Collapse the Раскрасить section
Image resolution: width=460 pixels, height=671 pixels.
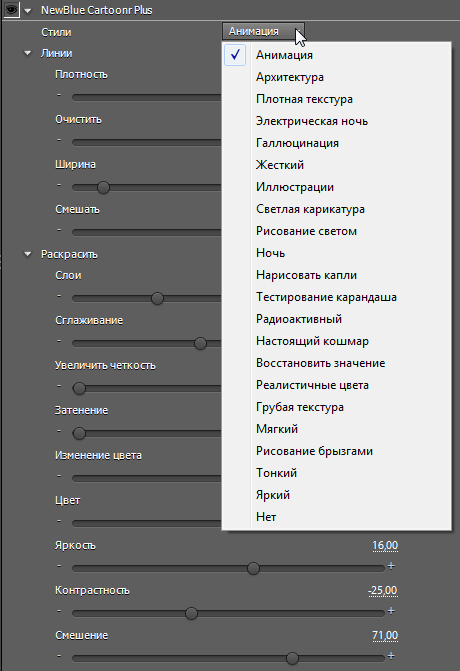click(28, 254)
